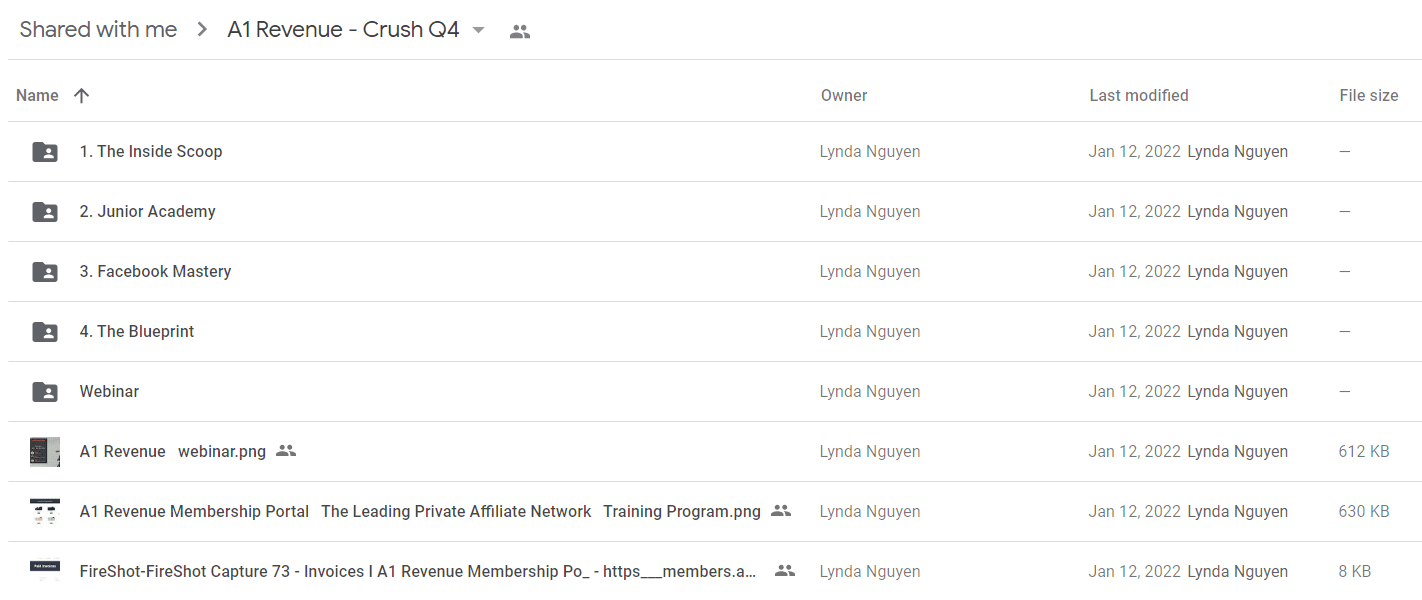This screenshot has height=600, width=1422.
Task: Open the A1 Revenue - Crush Q4 folder dropdown
Action: point(478,30)
